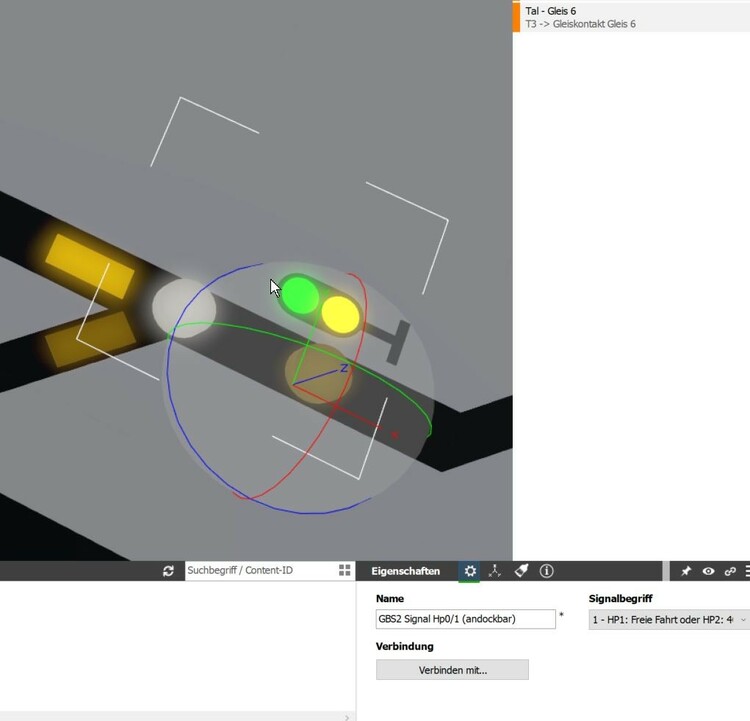Screen dimensions: 750x721
Task: Click the T3 -> Gleiskontakt Gleis 6 subtitle
Action: [x=580, y=24]
